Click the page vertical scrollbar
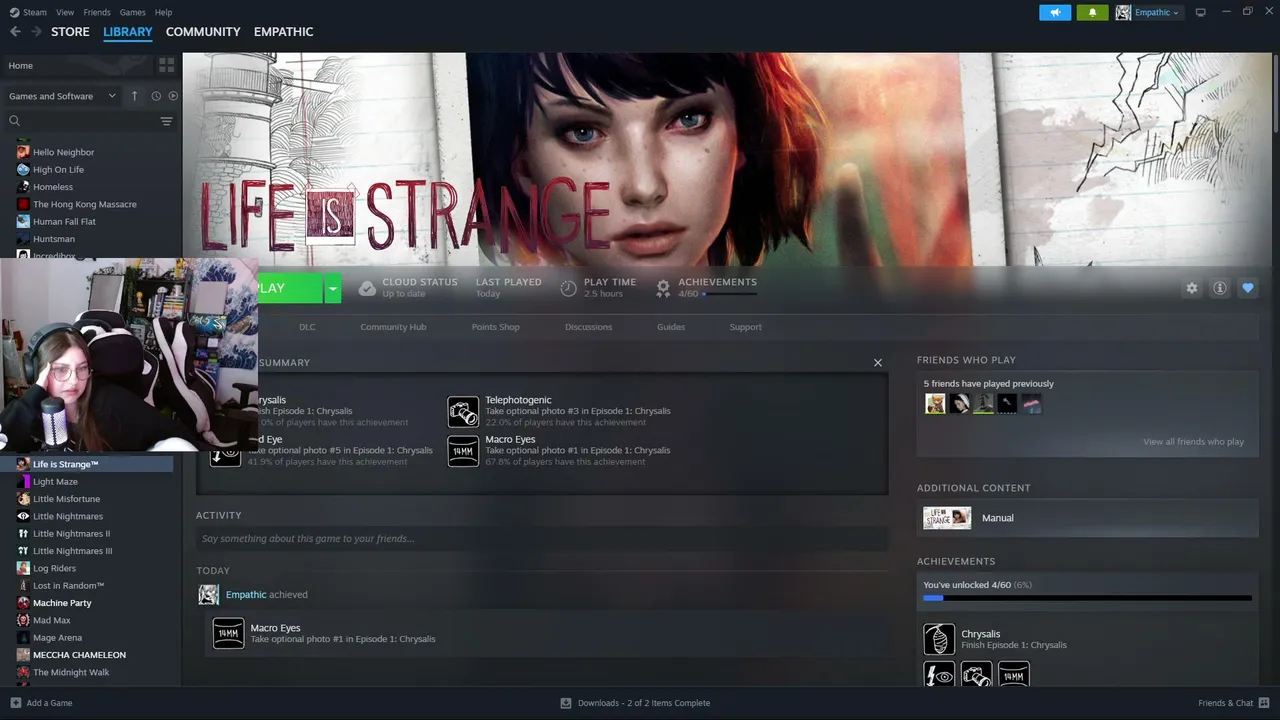 [1275, 95]
